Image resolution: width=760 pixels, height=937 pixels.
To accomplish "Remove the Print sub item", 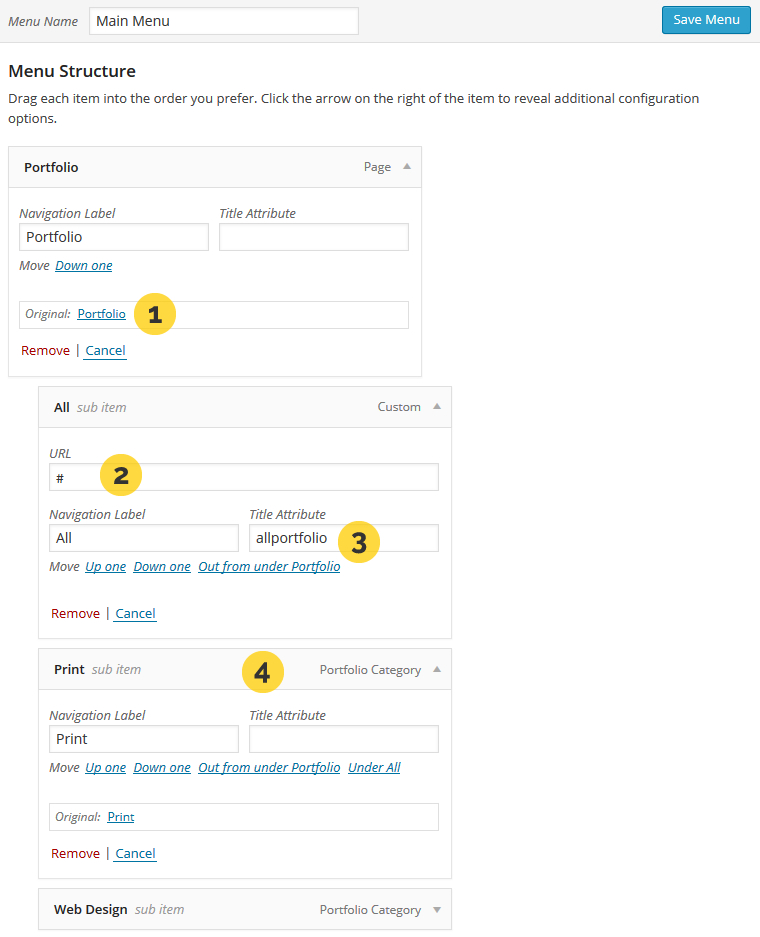I will [75, 854].
